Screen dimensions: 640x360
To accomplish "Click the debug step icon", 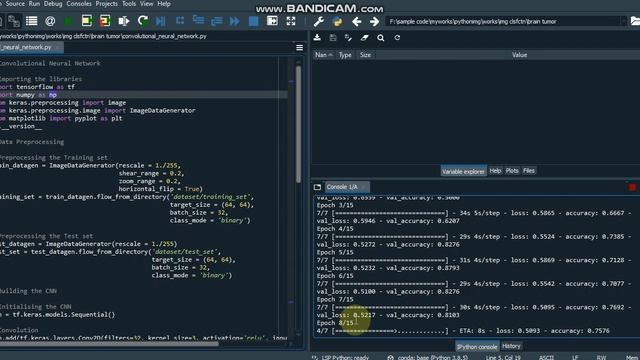I will 180,20.
